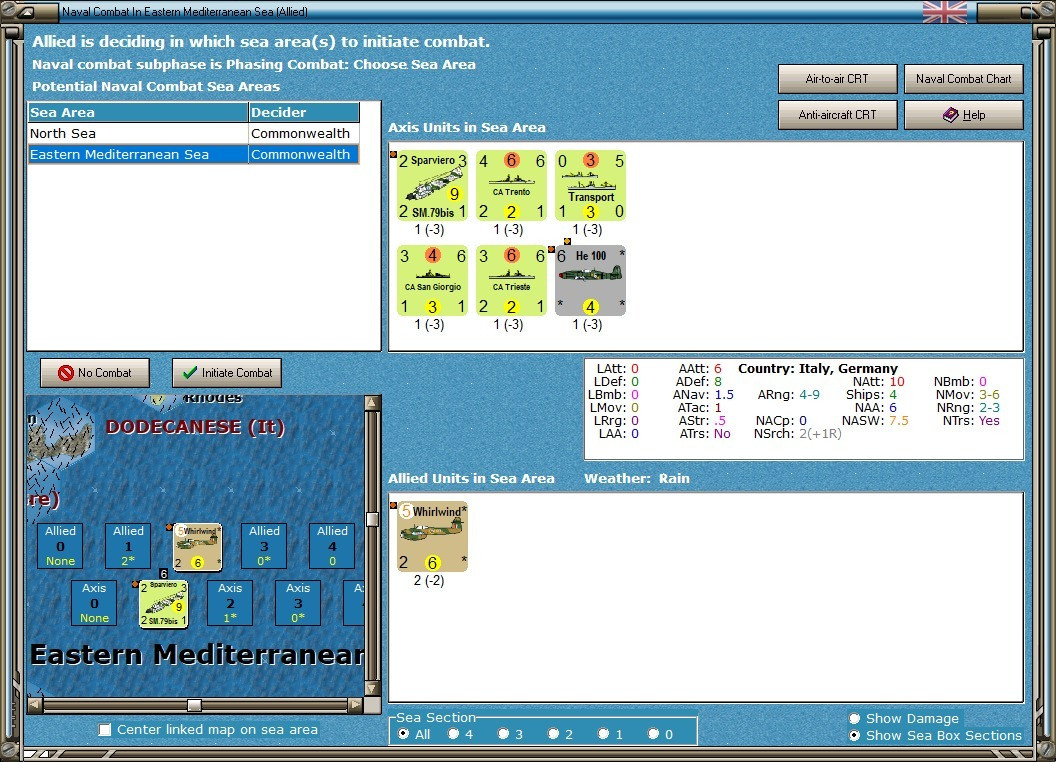
Task: Select sea section 3 radio button
Action: tap(503, 734)
